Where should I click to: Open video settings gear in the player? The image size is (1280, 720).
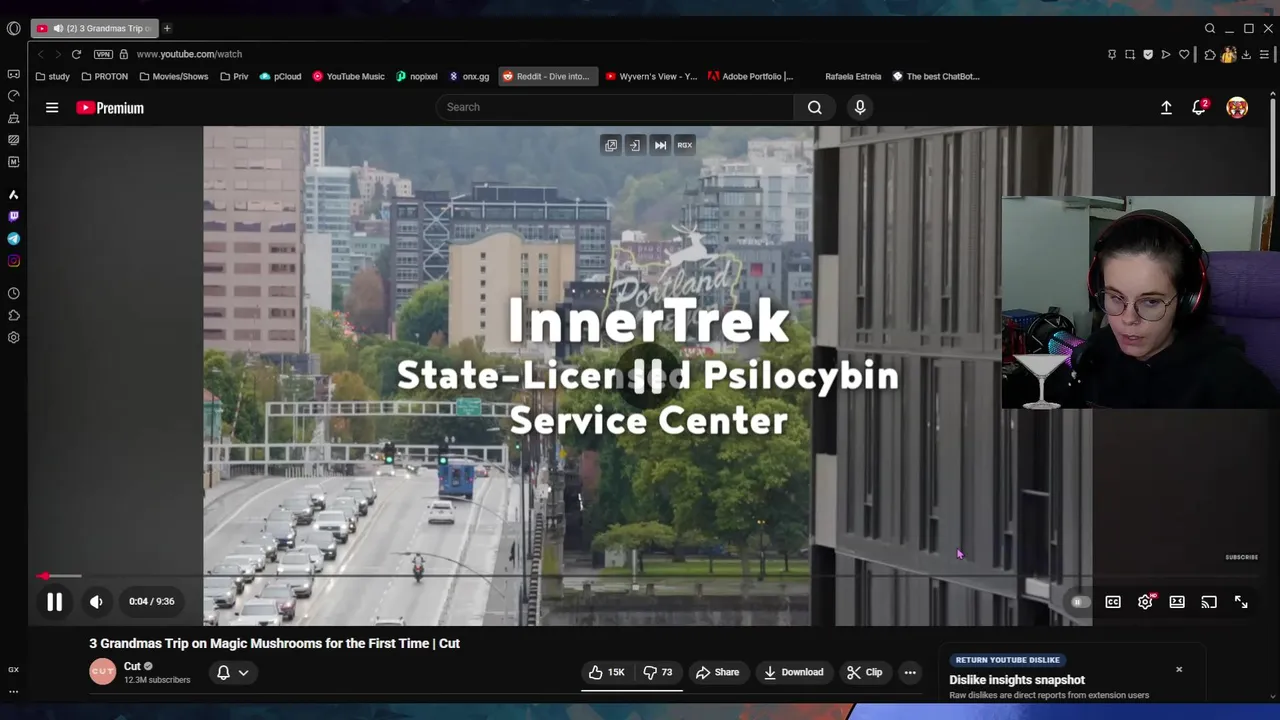pos(1145,602)
